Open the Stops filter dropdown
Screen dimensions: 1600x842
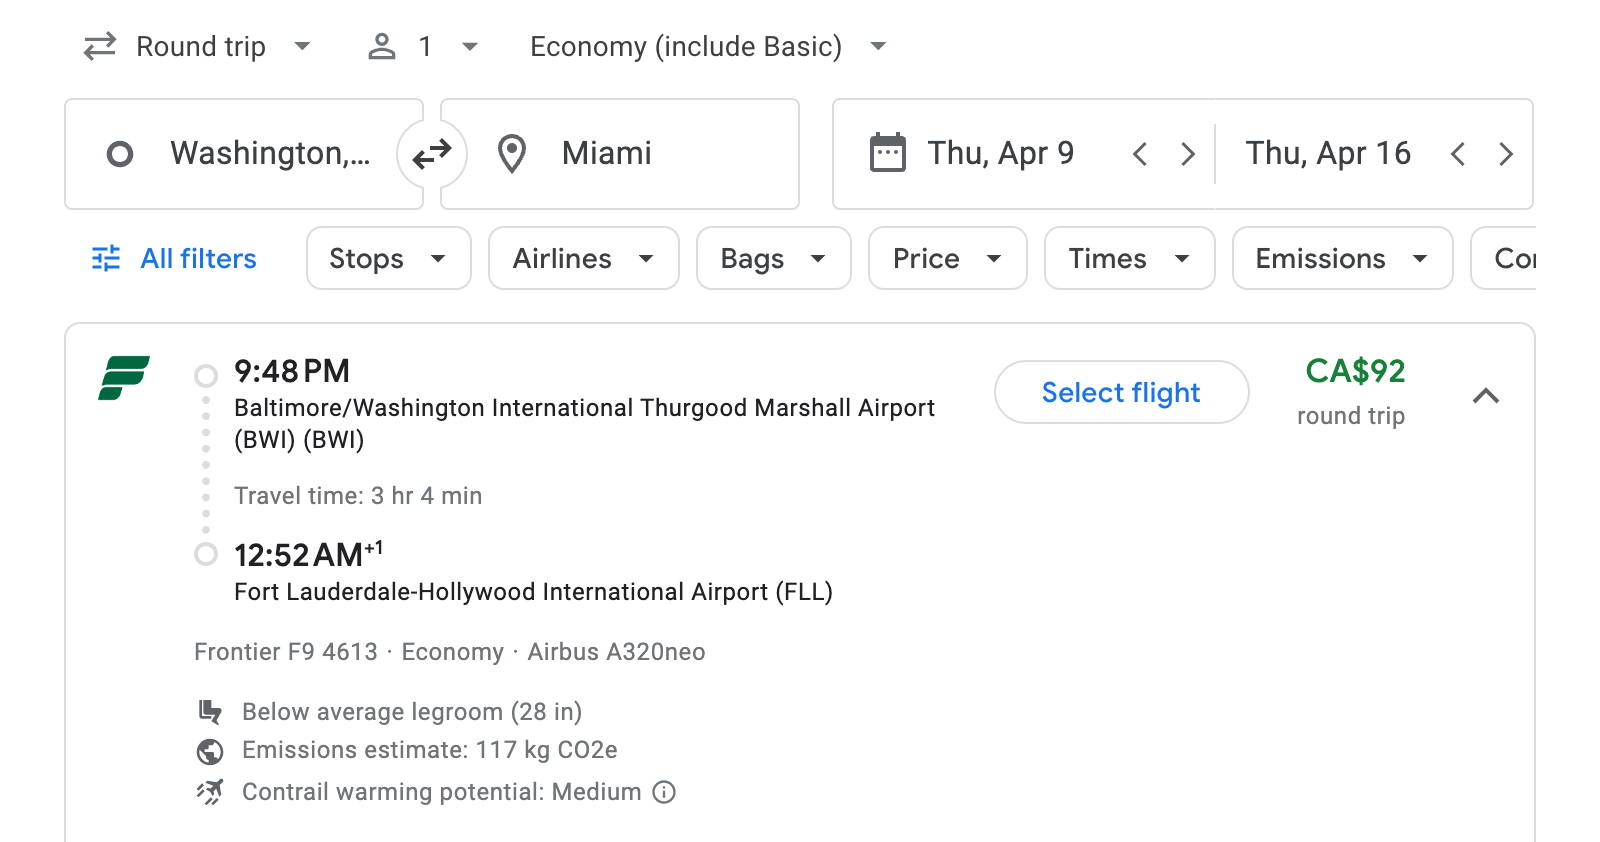[x=388, y=258]
